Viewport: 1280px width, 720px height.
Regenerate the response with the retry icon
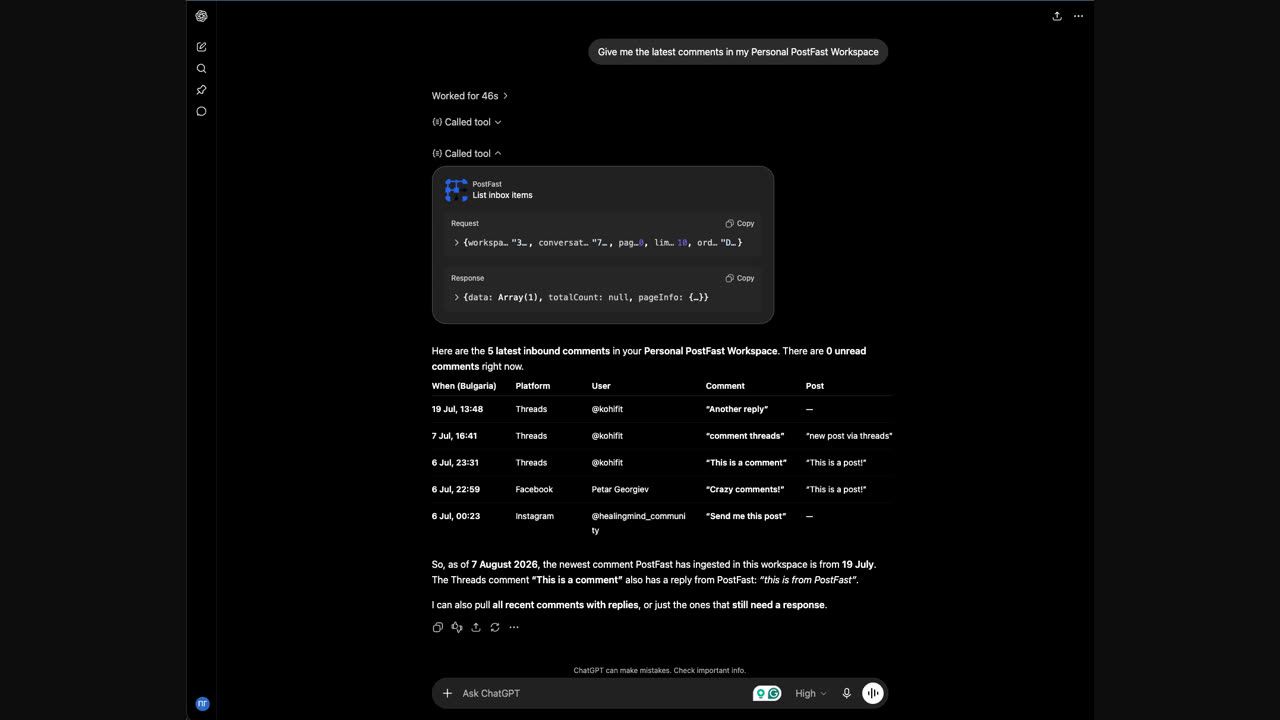pyautogui.click(x=495, y=627)
